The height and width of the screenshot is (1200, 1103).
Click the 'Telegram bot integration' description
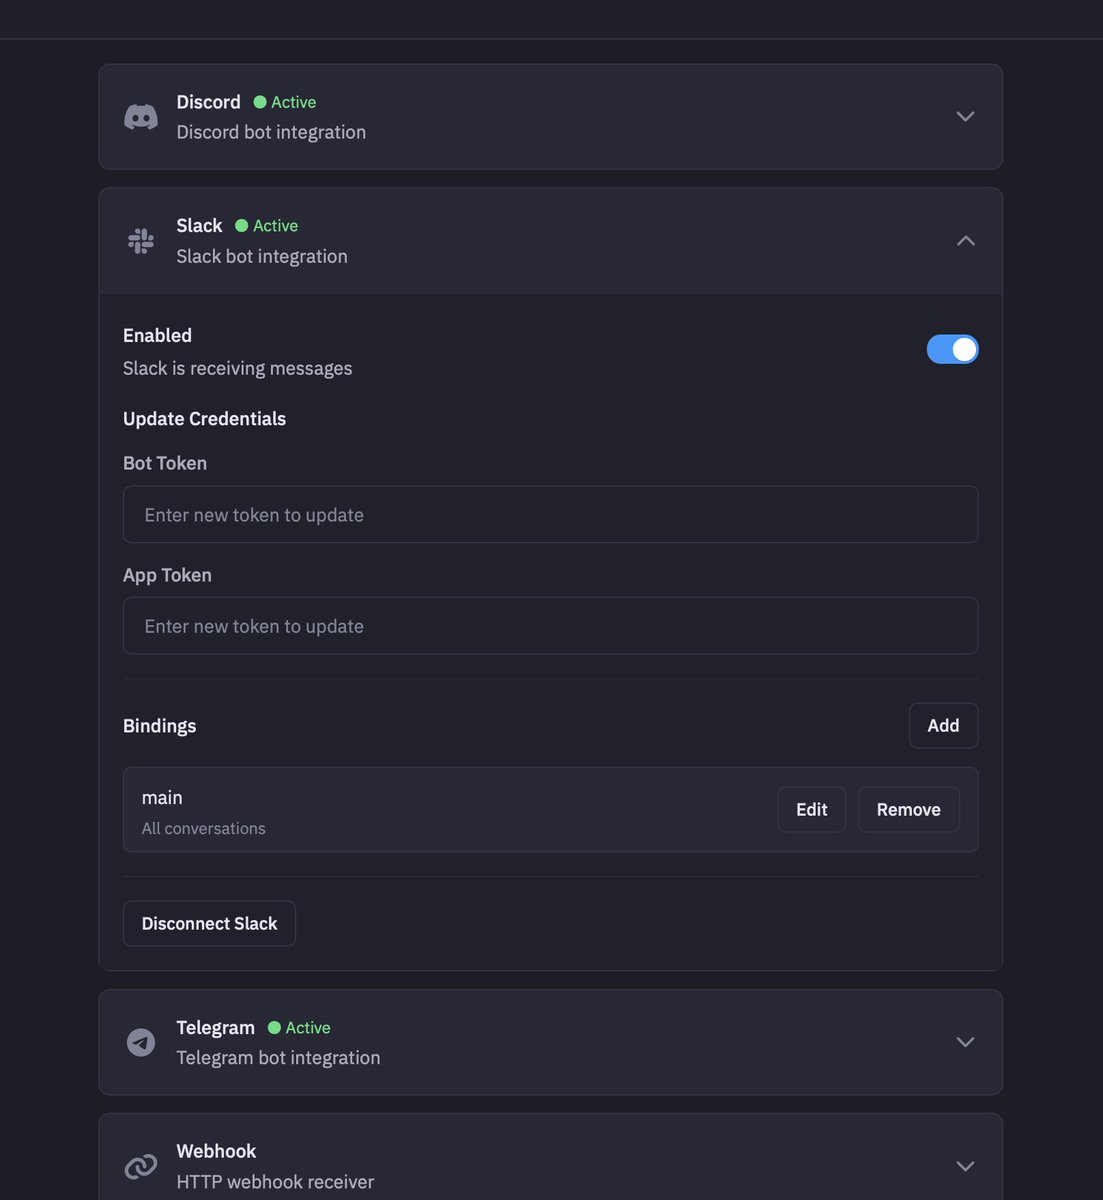coord(278,1058)
